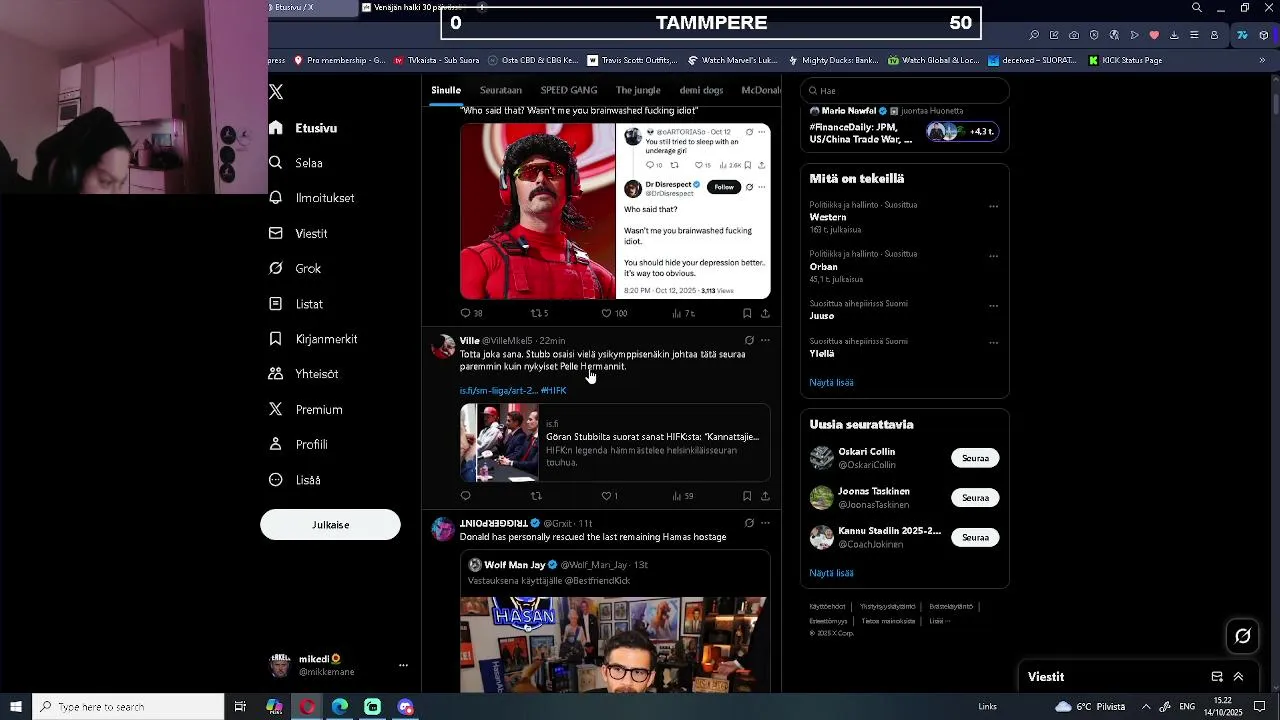Open Task View in taskbar
Viewport: 1280px width, 720px height.
click(240, 707)
